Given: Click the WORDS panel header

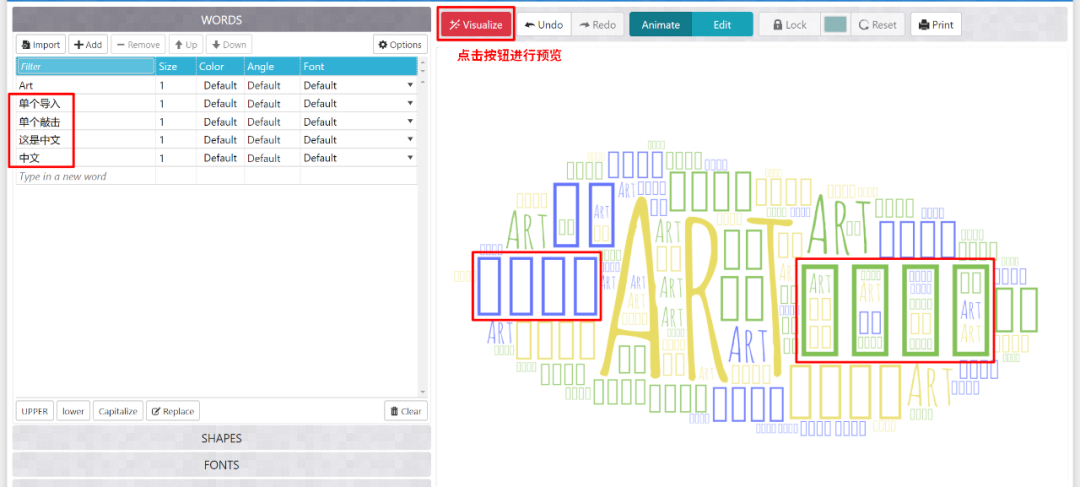Looking at the screenshot, I should pos(222,20).
